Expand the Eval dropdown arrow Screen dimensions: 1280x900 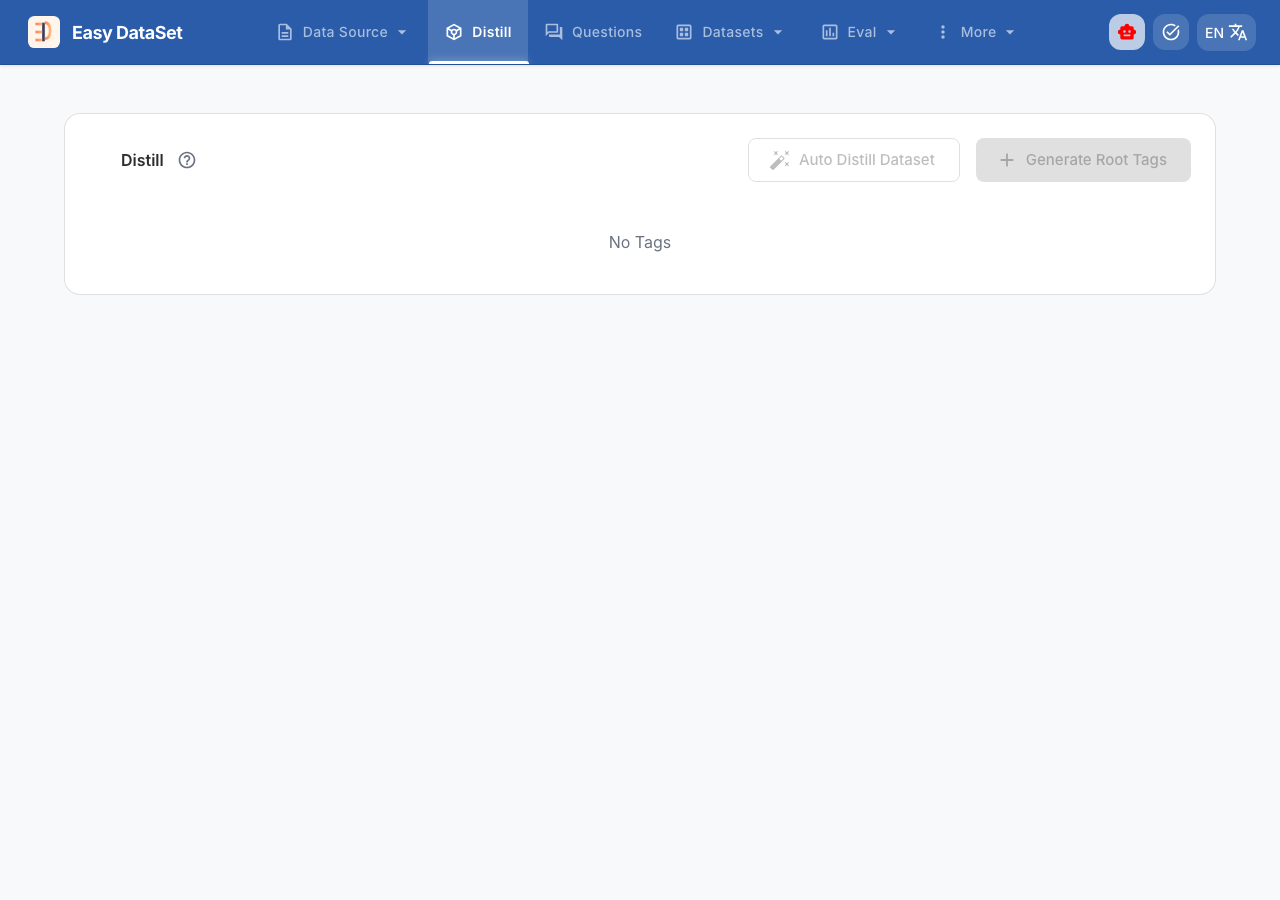click(x=891, y=32)
